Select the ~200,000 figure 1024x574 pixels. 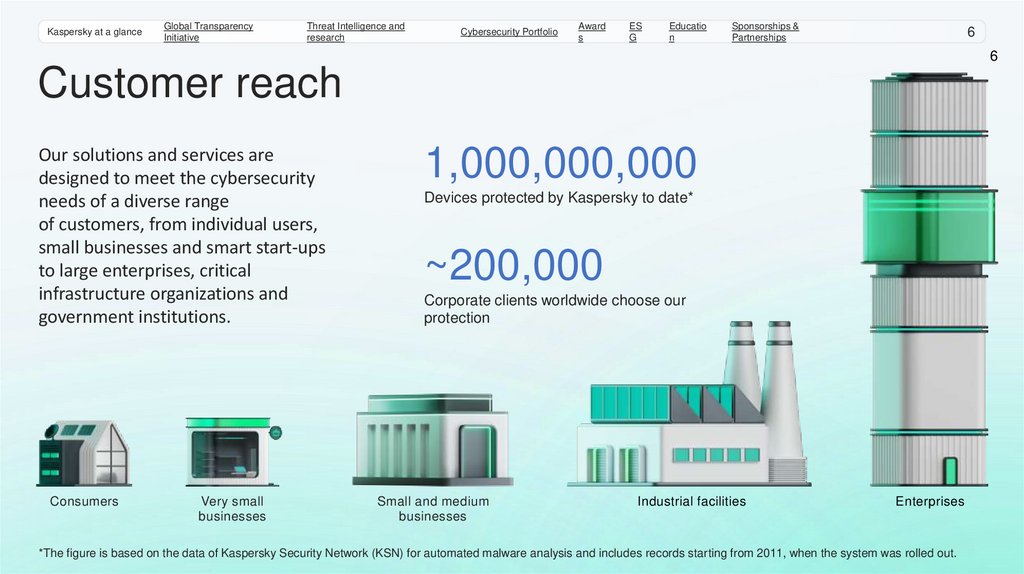coord(513,264)
